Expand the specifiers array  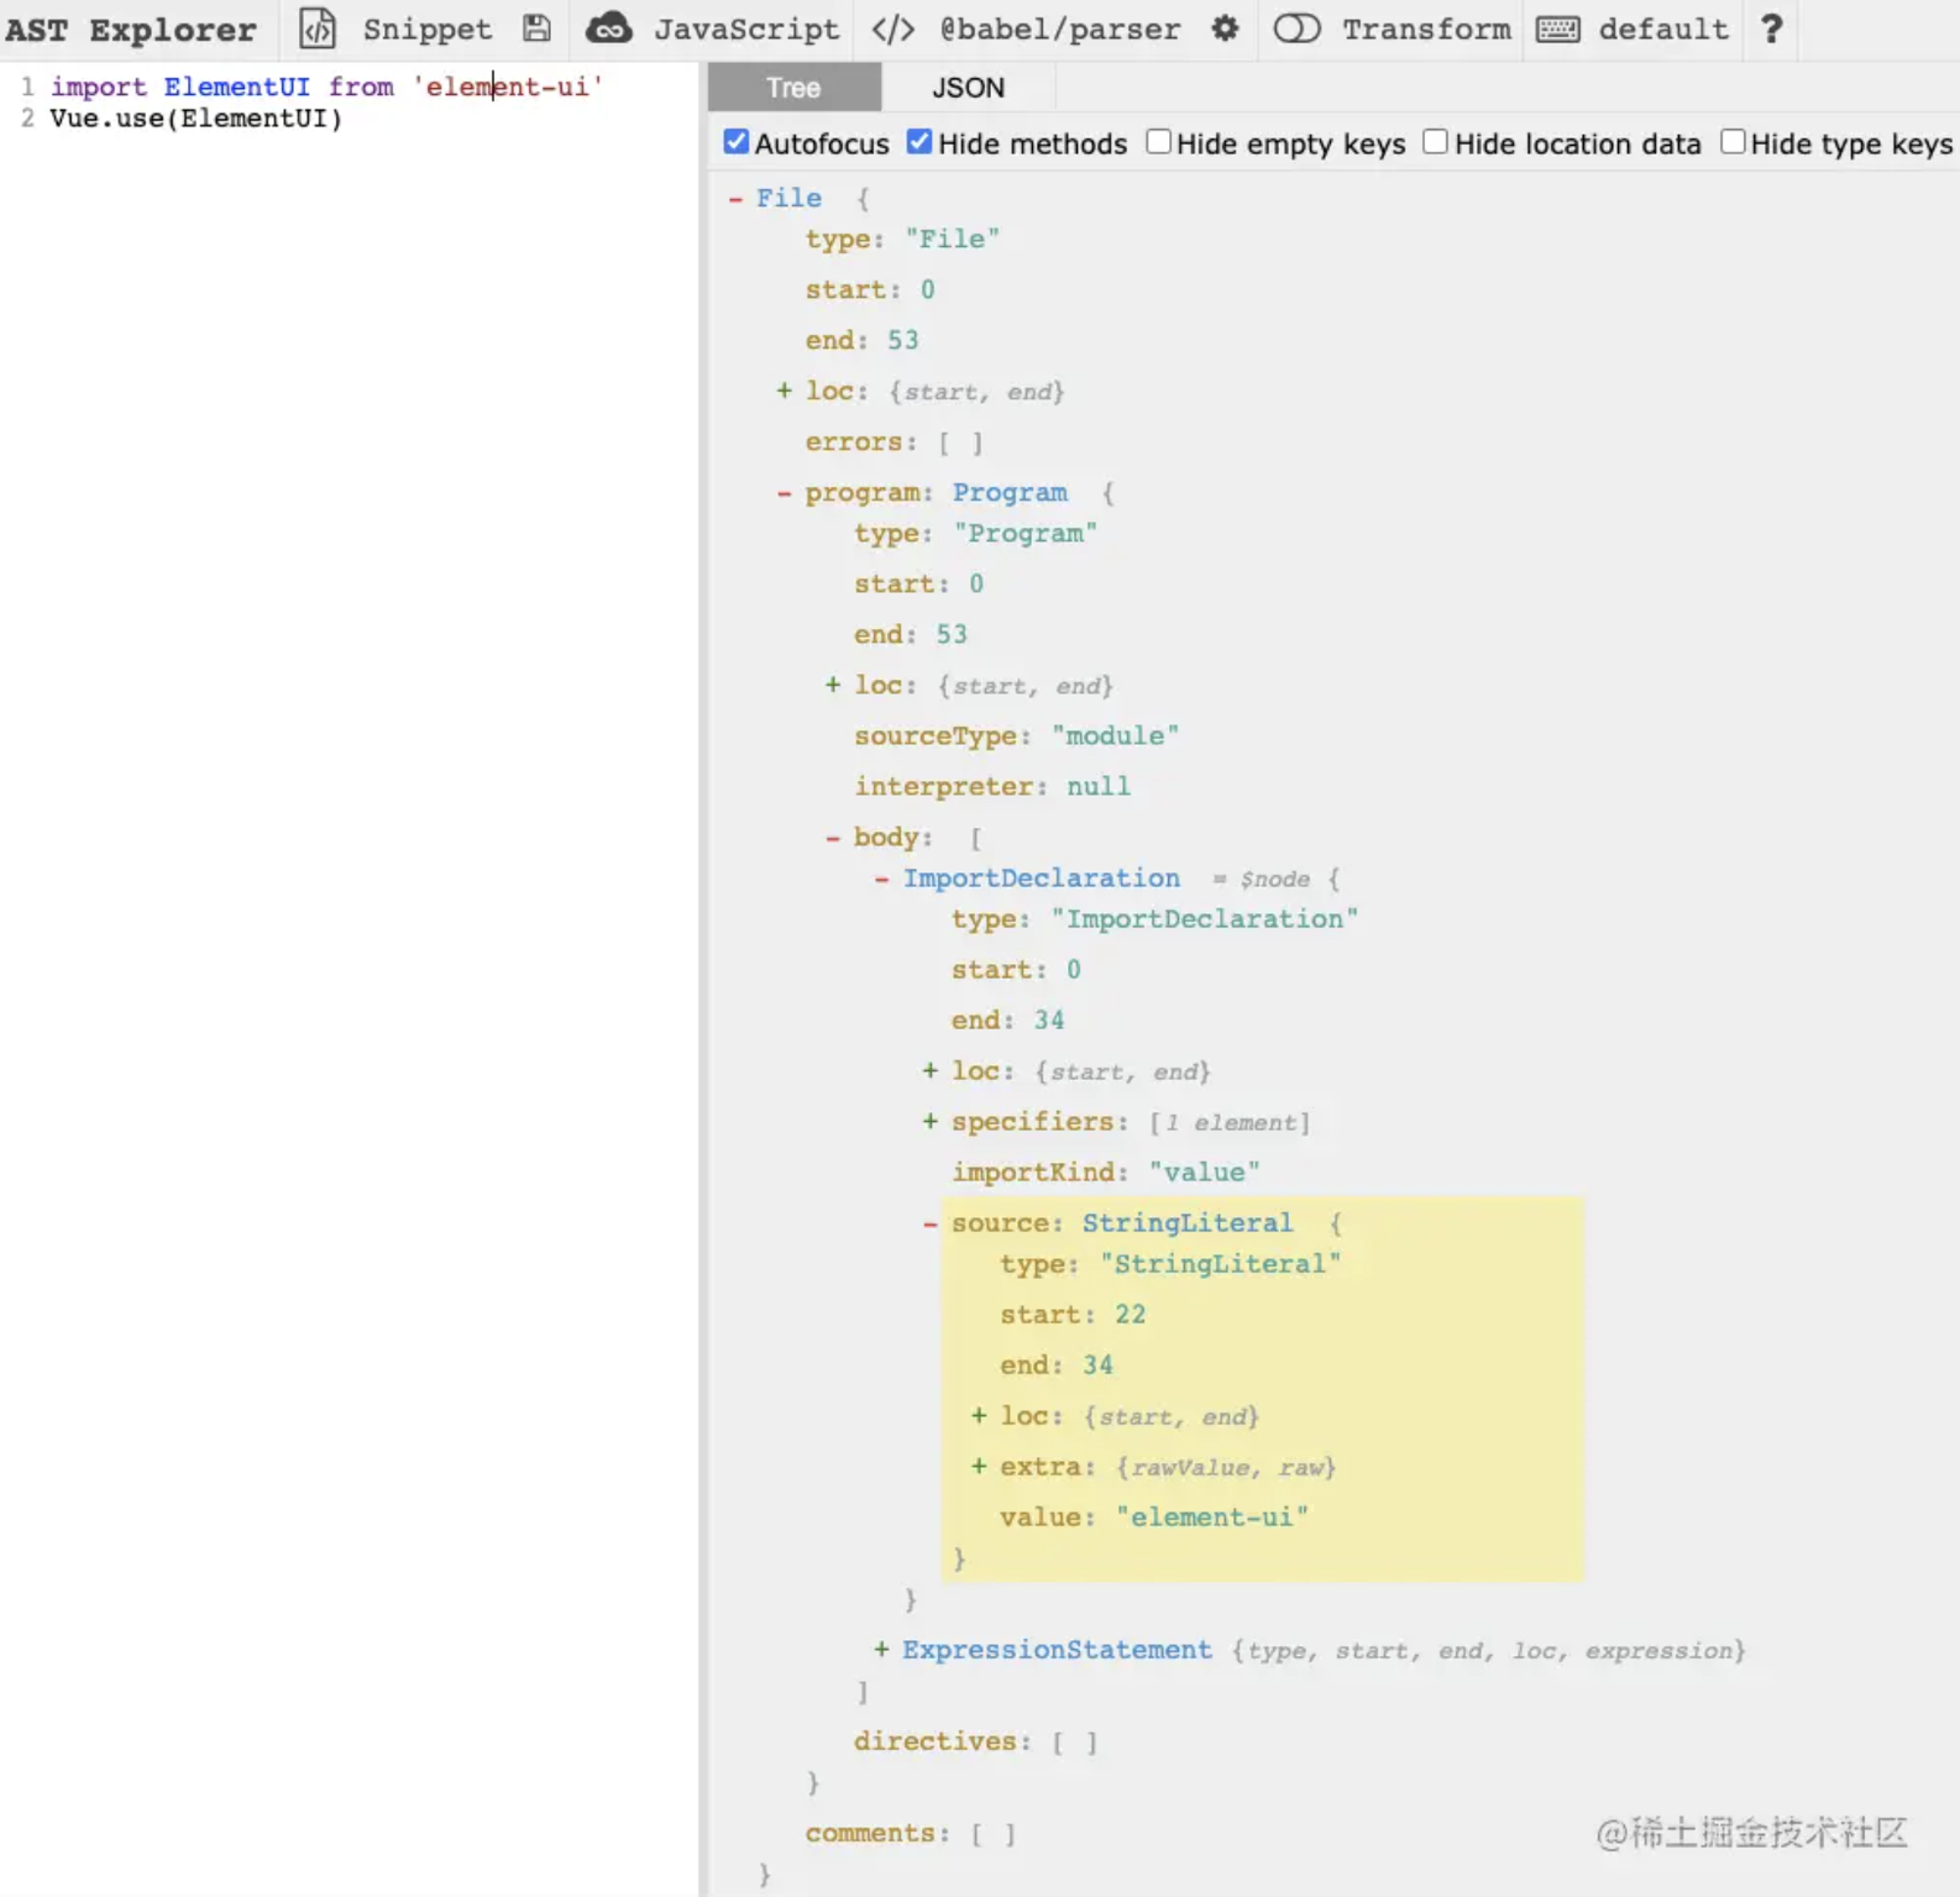point(931,1121)
